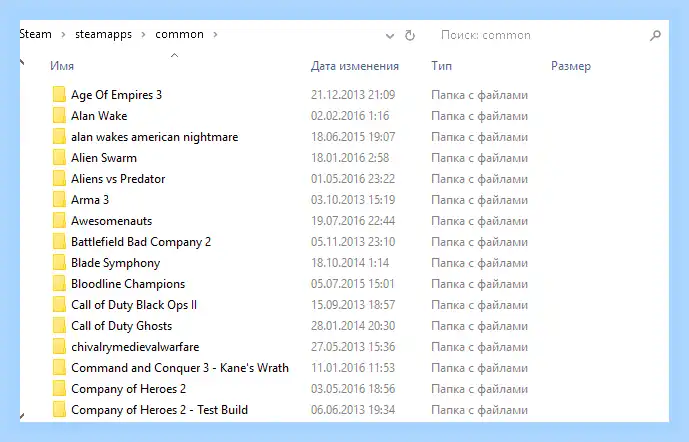
Task: Click the date 28.01.2014 20:30
Action: pos(353,326)
